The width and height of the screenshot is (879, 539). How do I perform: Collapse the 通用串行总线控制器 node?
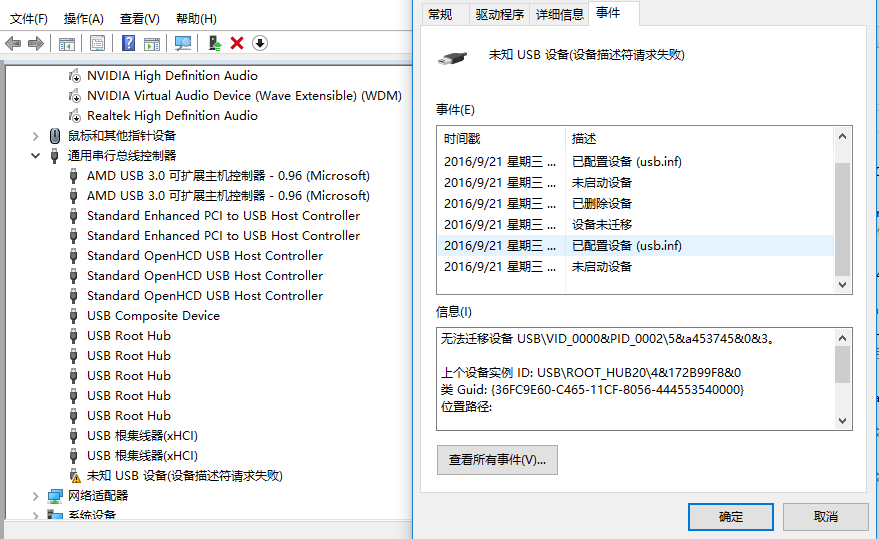(x=35, y=155)
